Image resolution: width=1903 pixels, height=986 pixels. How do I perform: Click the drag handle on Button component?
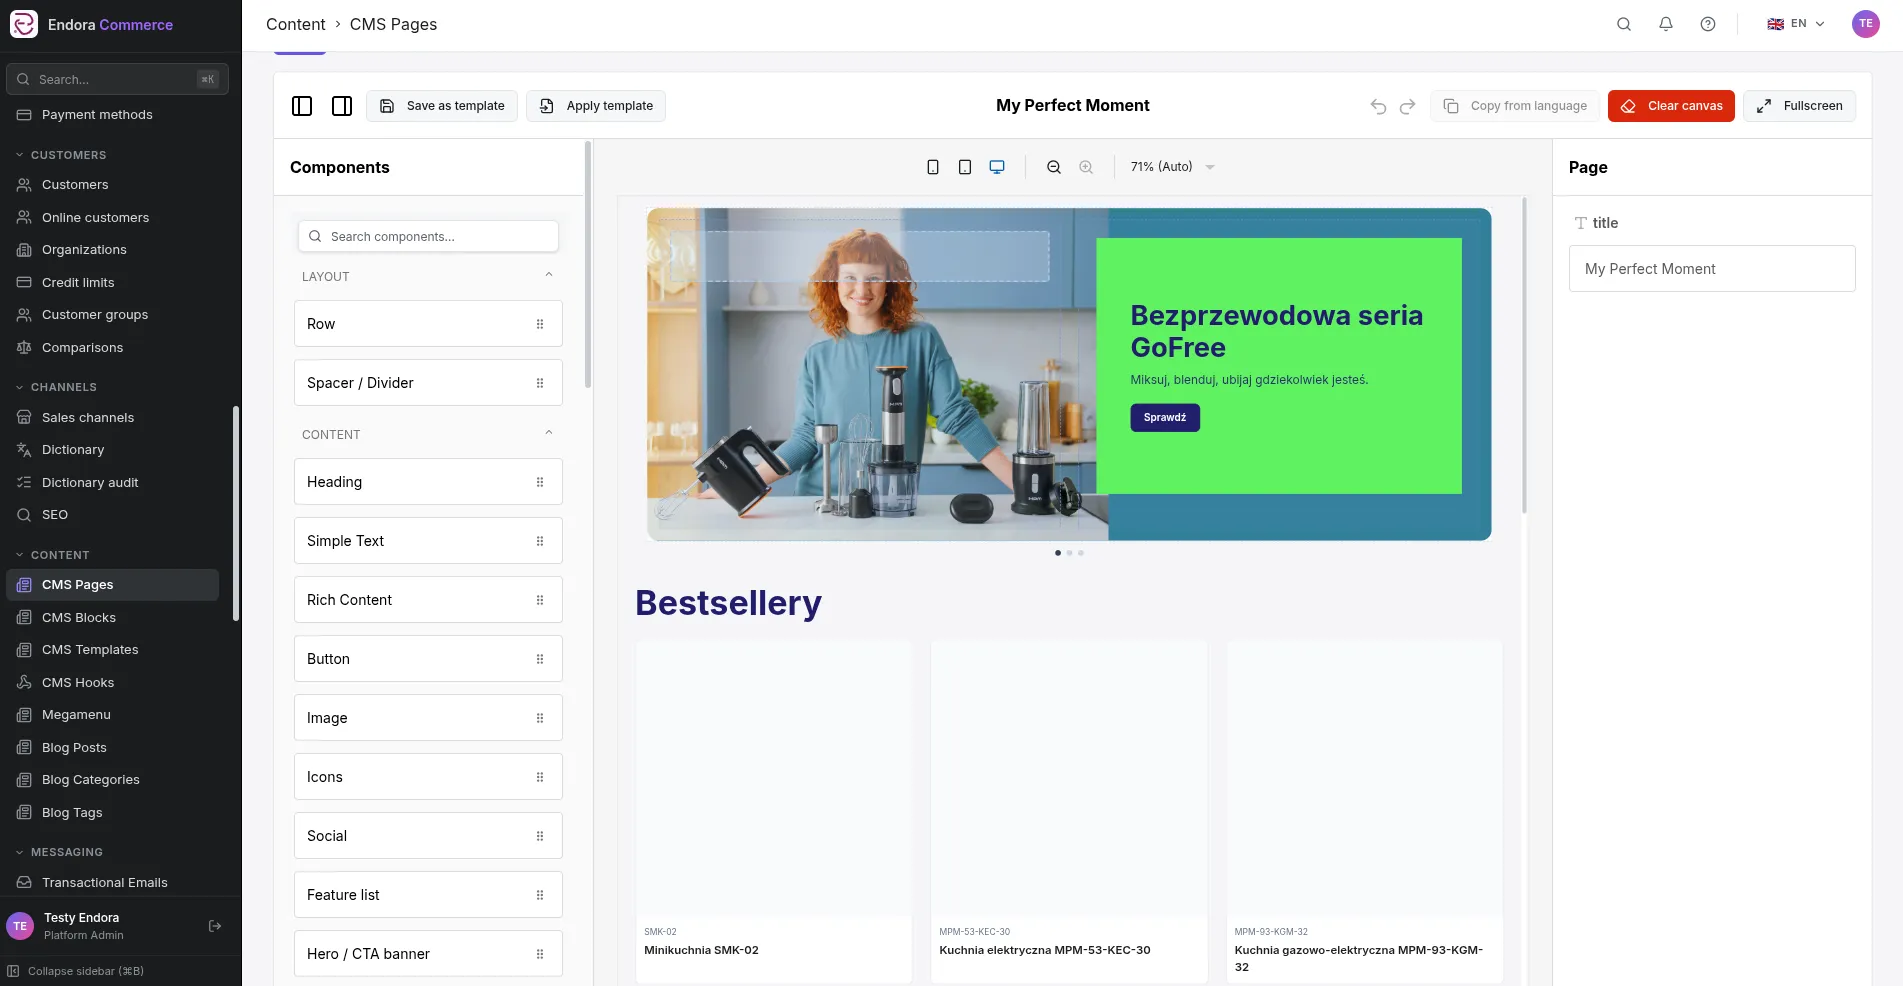pos(540,659)
